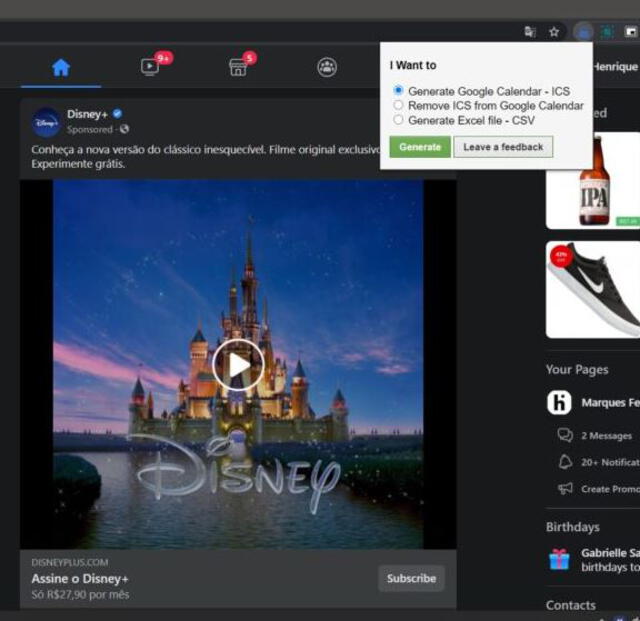Play the Disney+ video
Viewport: 640px width, 621px height.
point(238,365)
